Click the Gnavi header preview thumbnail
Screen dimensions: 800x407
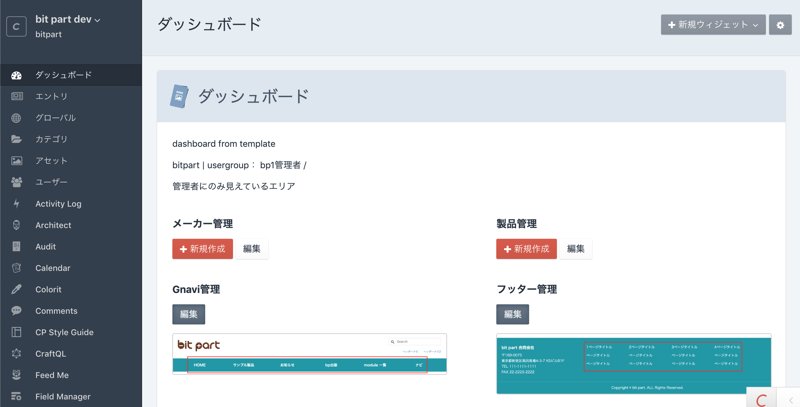click(x=309, y=354)
